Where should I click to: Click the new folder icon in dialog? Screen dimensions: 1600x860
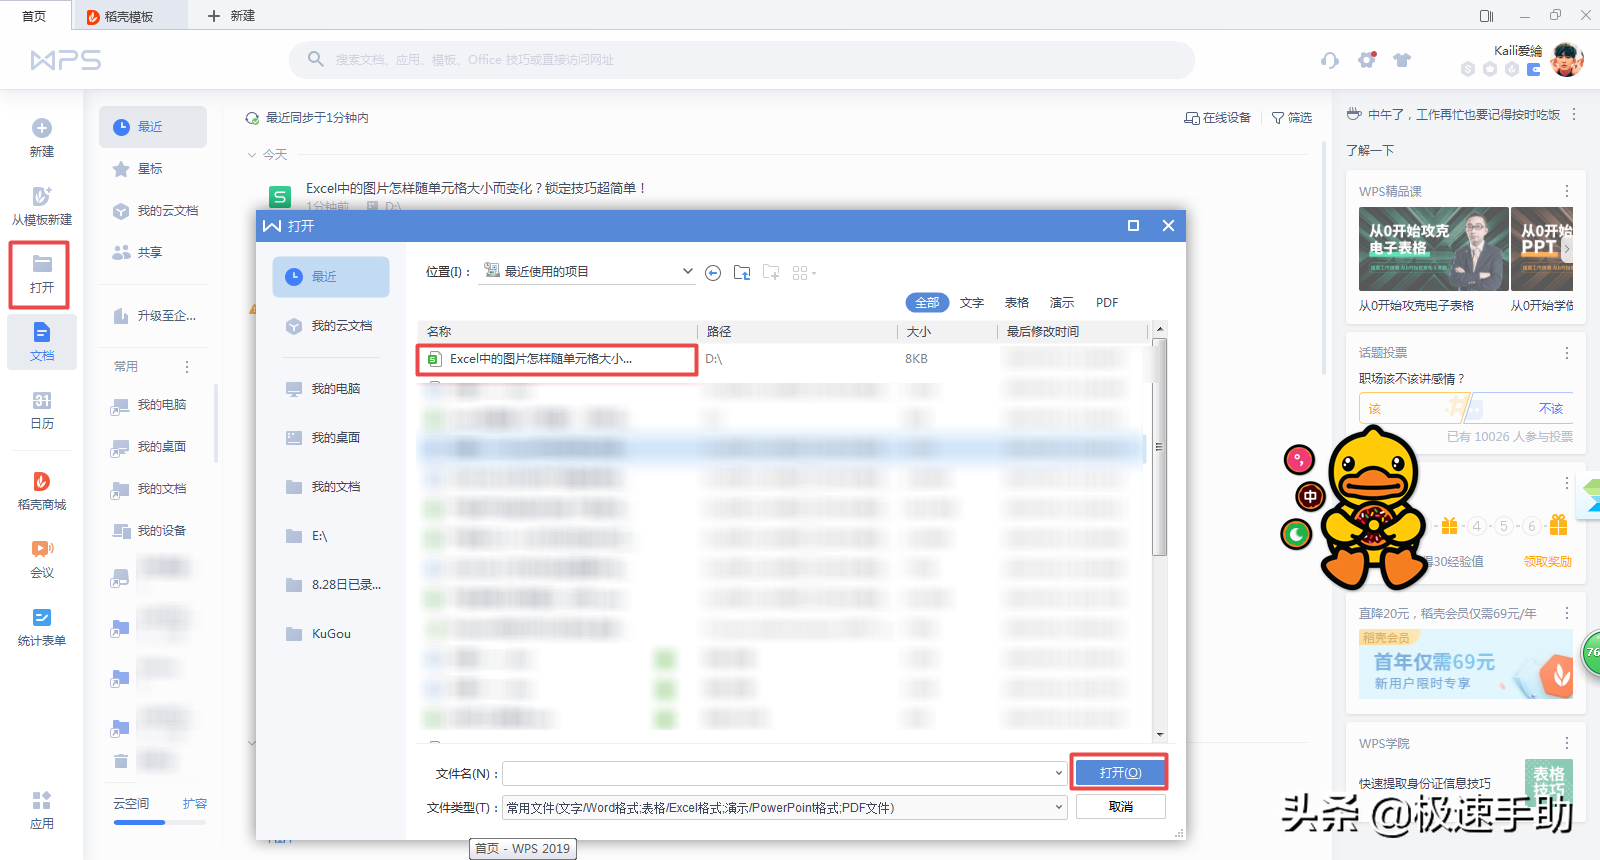click(771, 272)
